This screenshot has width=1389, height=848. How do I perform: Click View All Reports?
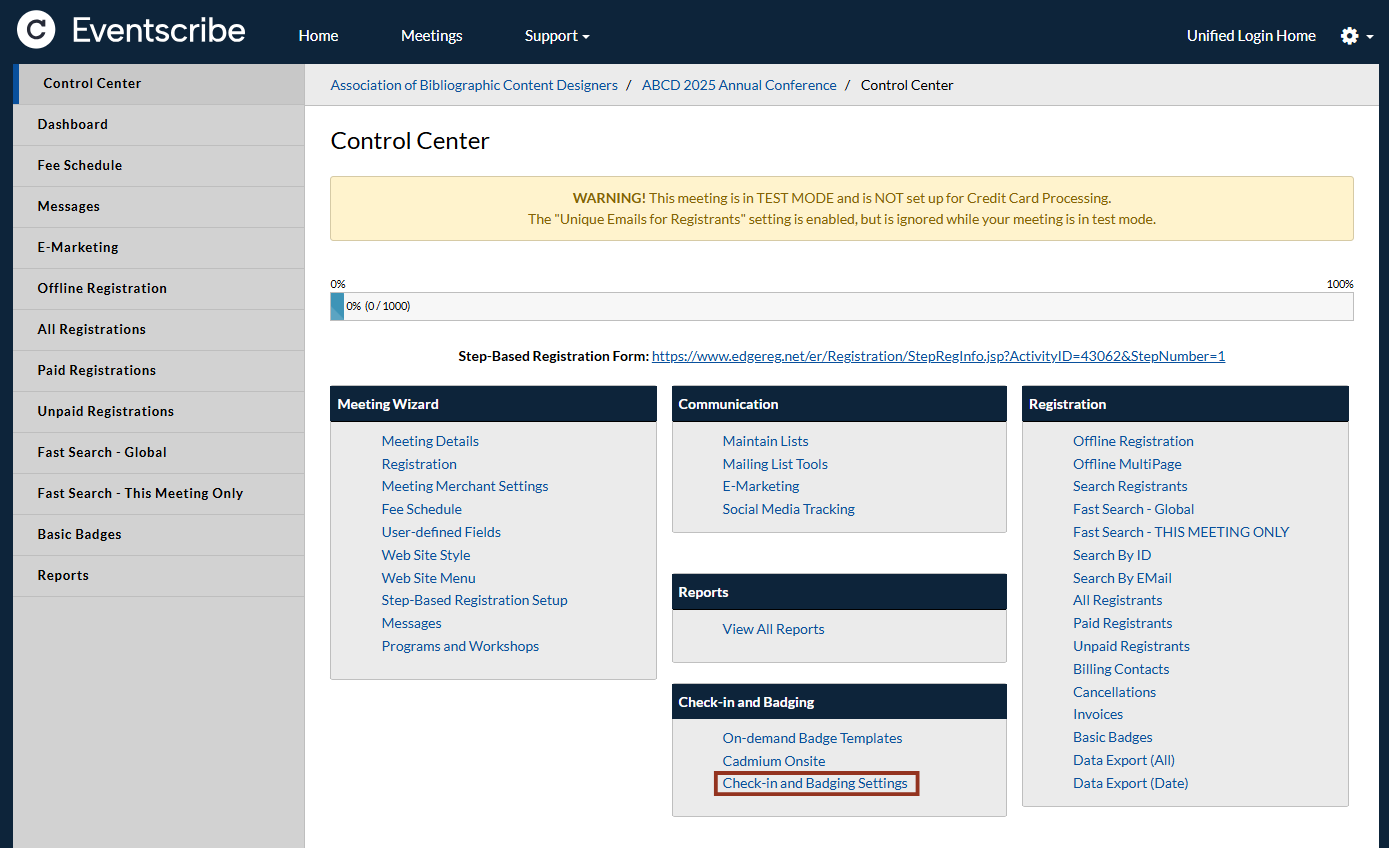[x=774, y=629]
